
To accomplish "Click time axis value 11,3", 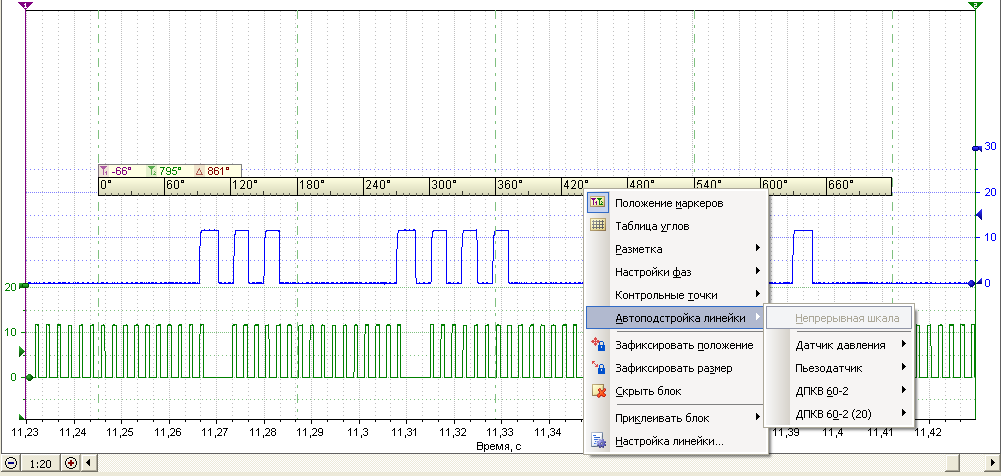I will [358, 432].
